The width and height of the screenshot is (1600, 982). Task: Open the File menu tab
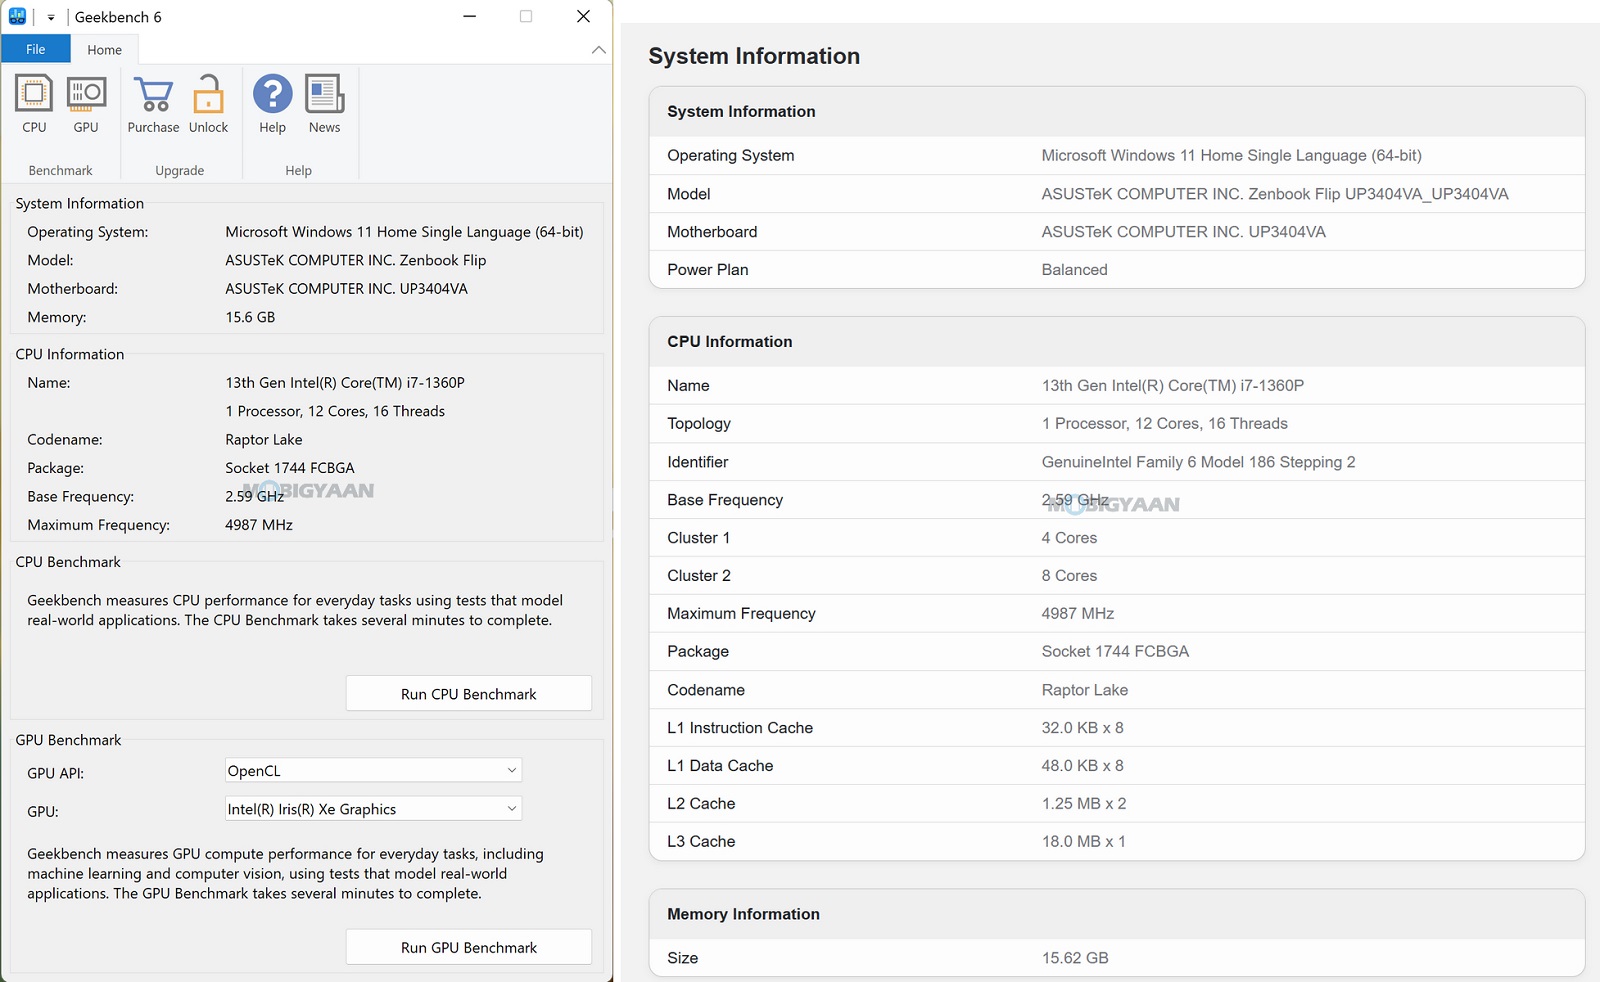pos(36,49)
